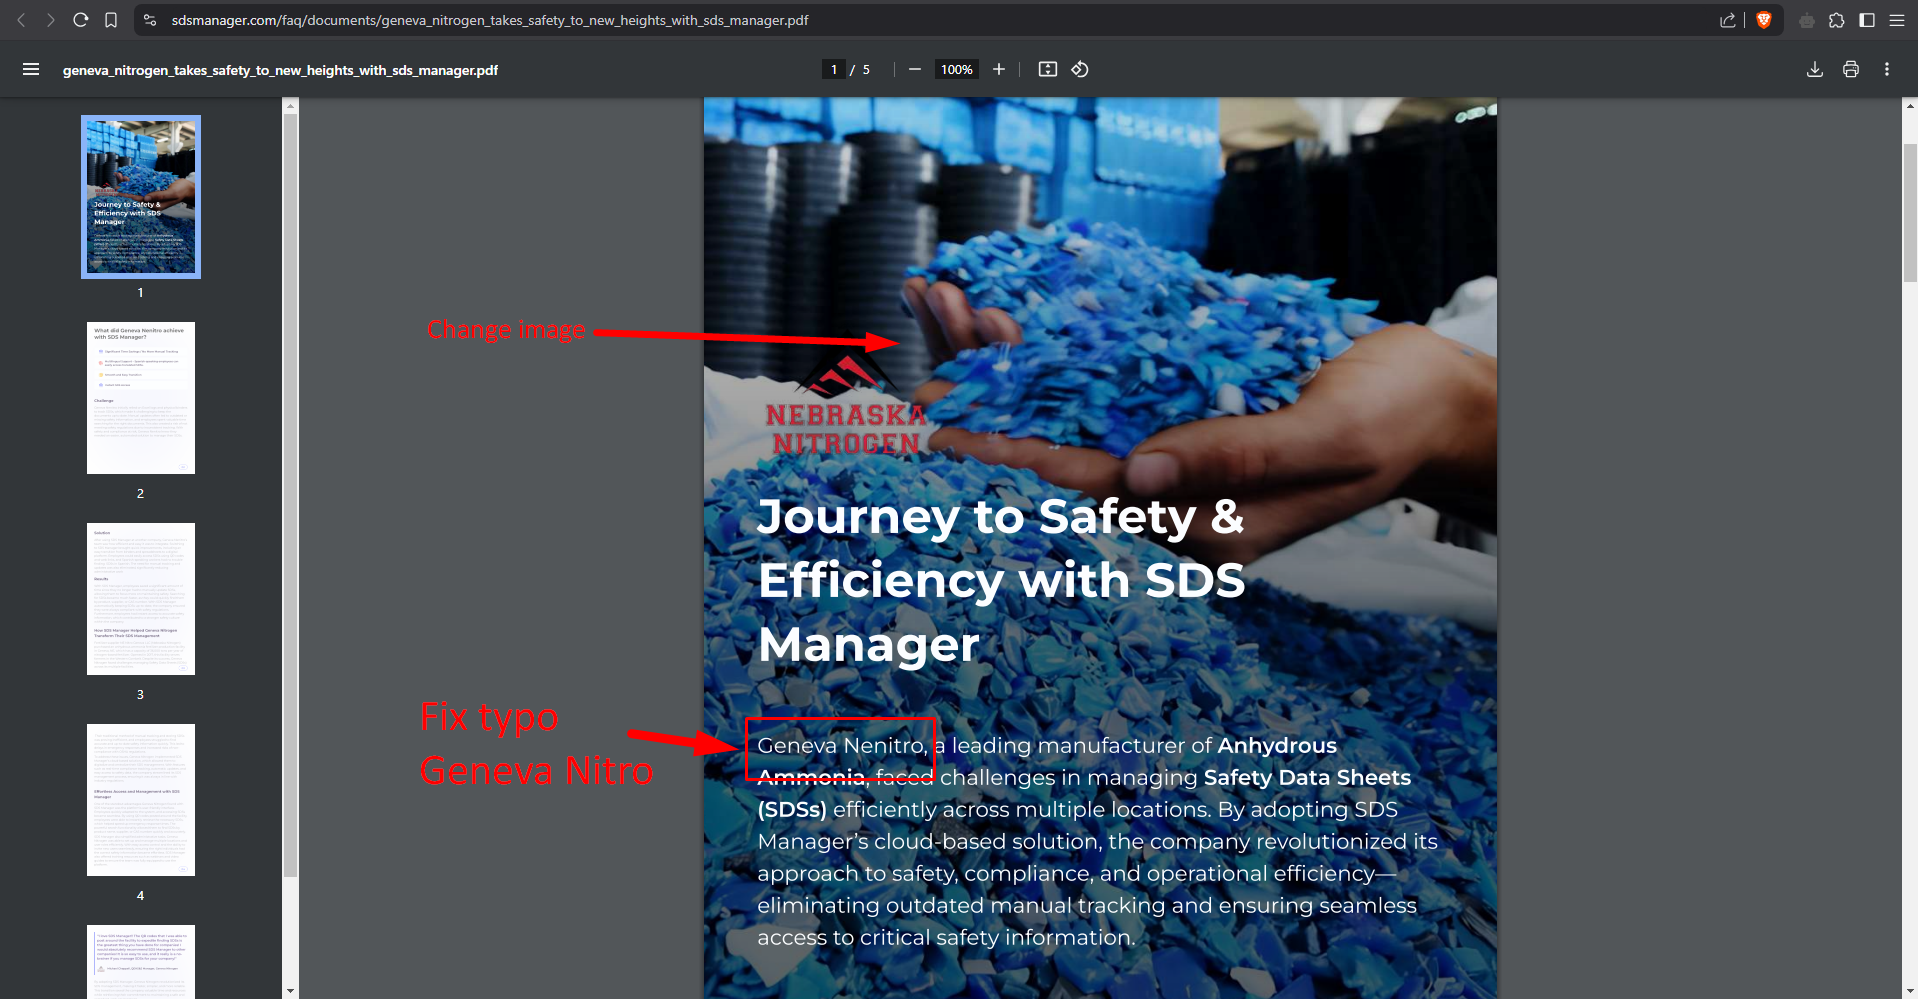Download the PDF file
This screenshot has width=1918, height=999.
pos(1814,69)
